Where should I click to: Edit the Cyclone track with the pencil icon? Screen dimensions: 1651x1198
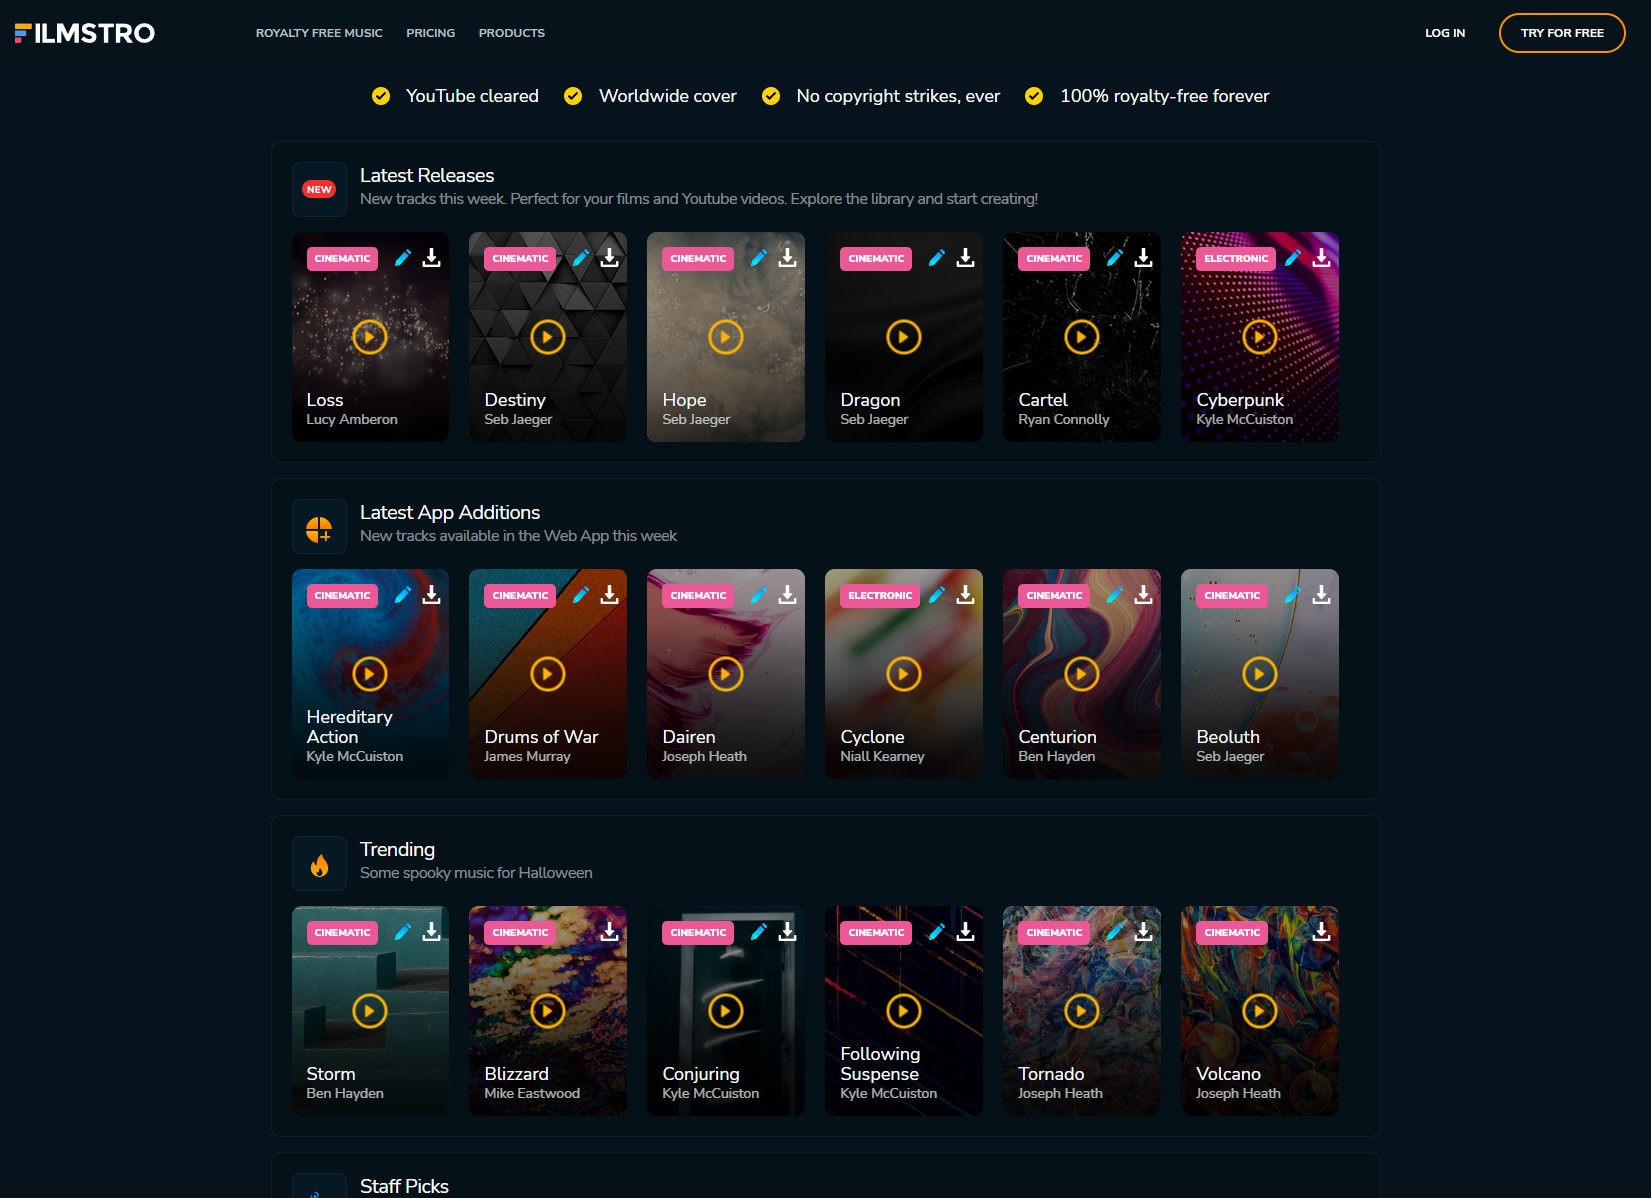click(x=937, y=595)
